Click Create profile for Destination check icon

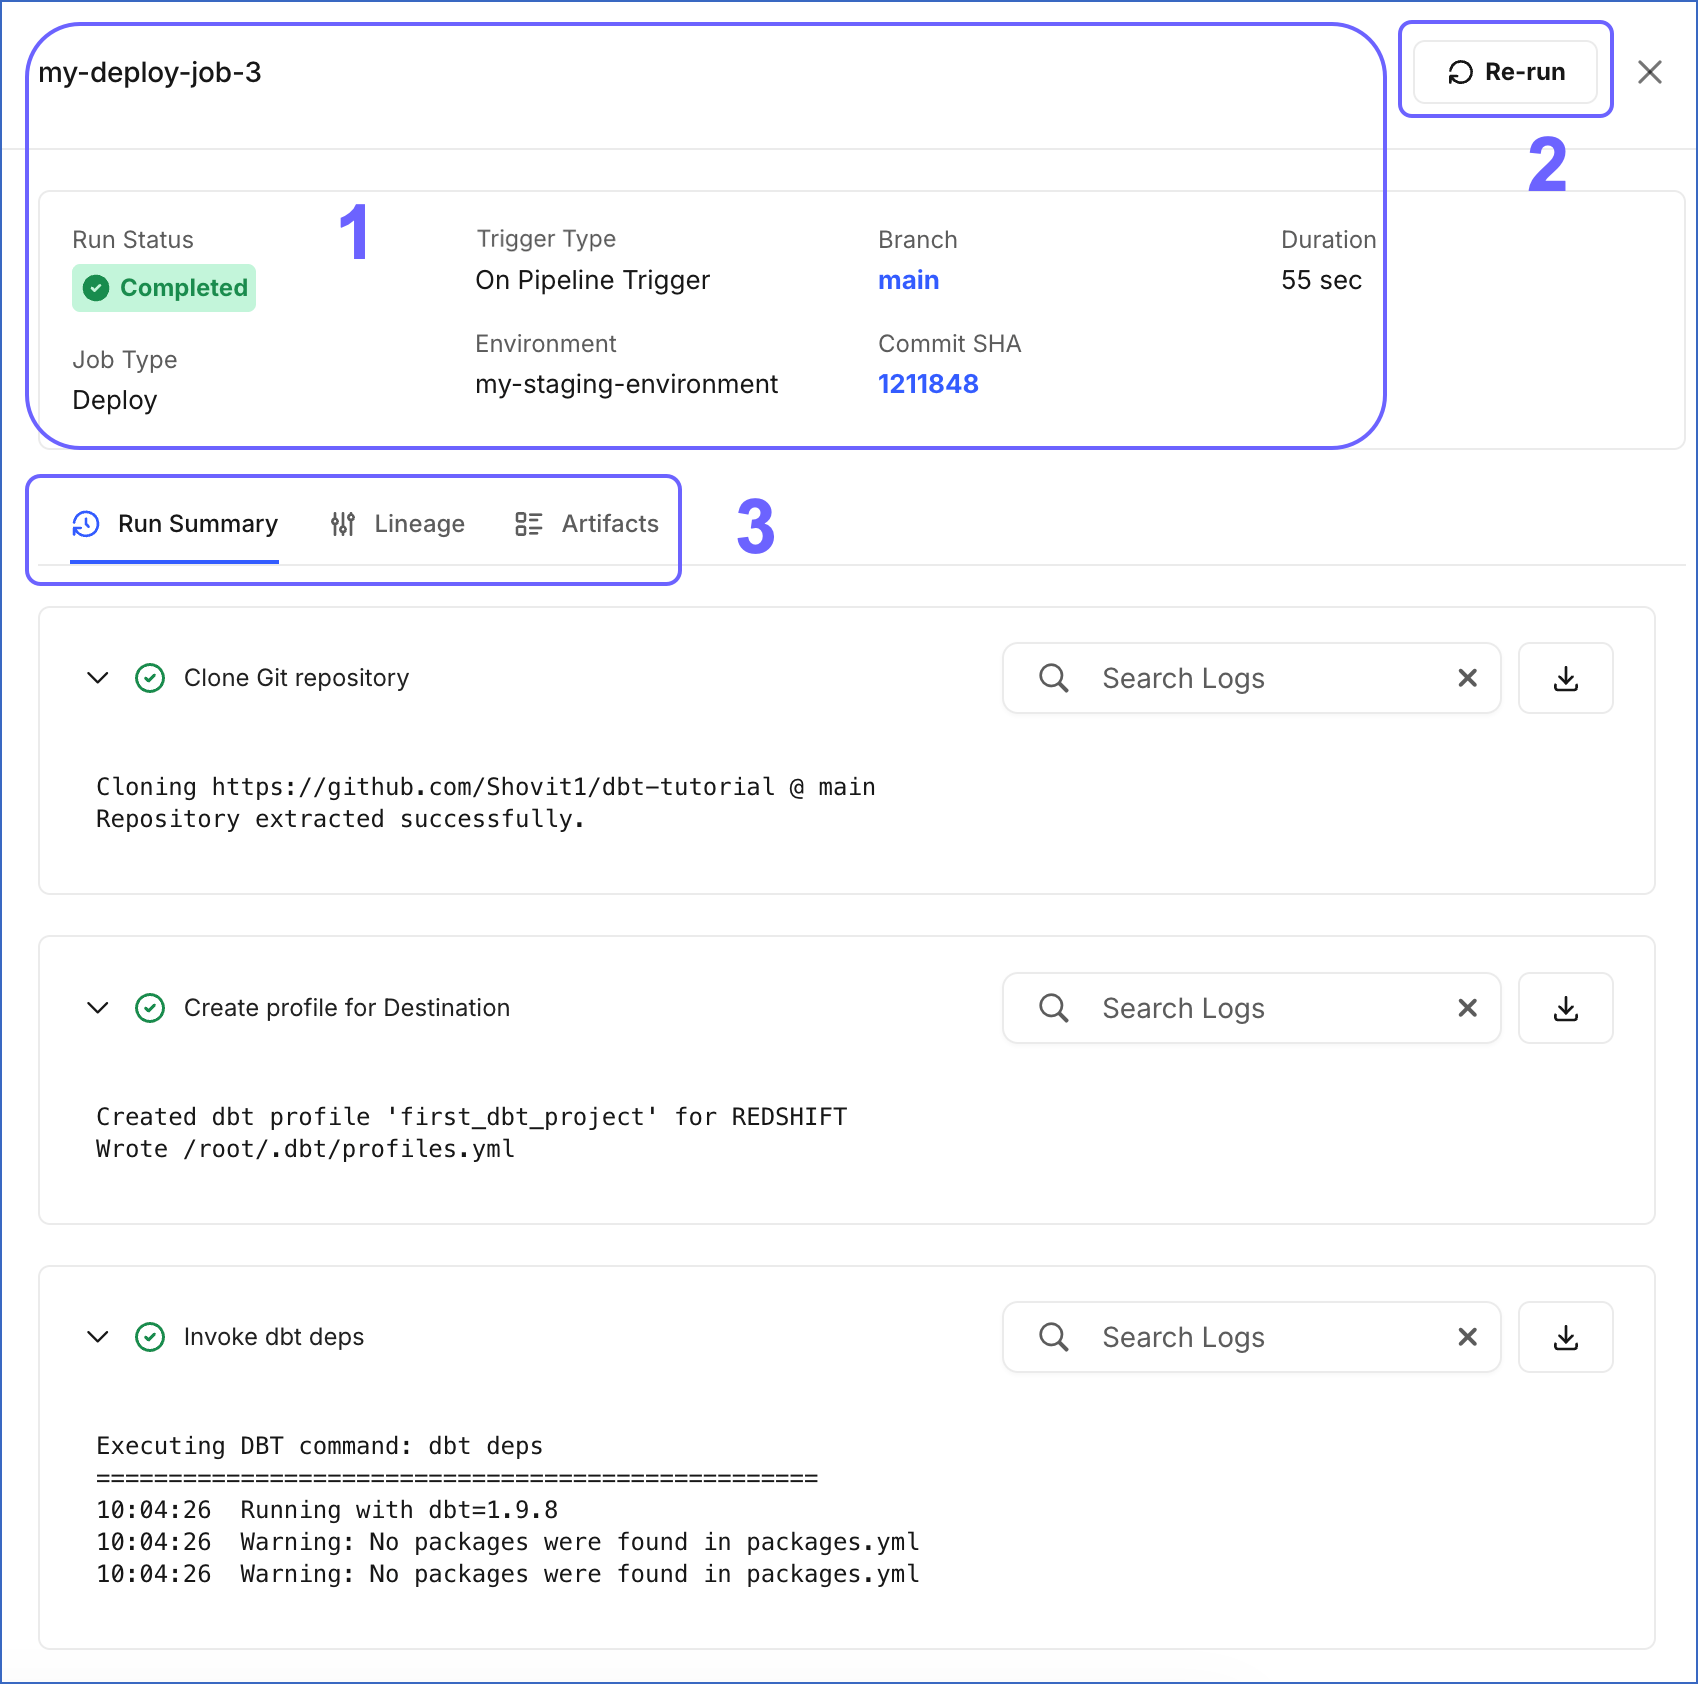(x=150, y=1008)
